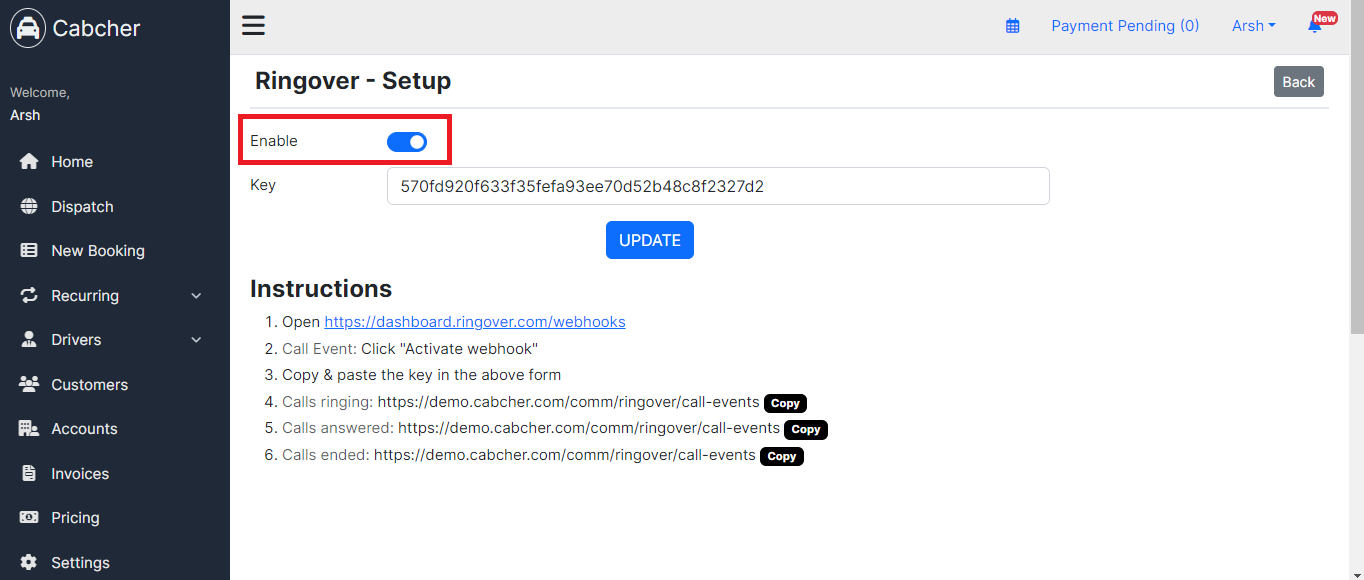Disable the Ringover Enable switch

point(407,142)
